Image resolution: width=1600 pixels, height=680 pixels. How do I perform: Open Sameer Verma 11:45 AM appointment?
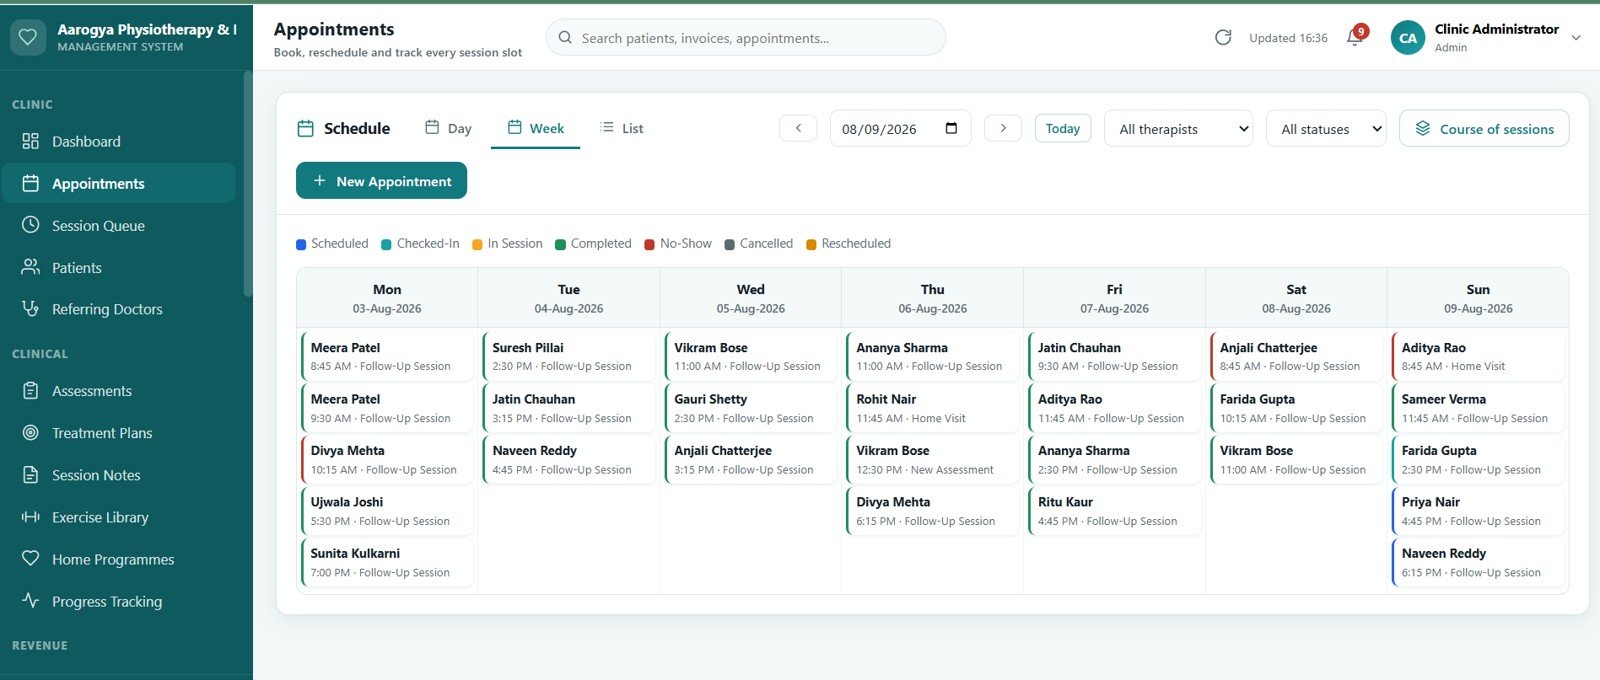[x=1478, y=408]
